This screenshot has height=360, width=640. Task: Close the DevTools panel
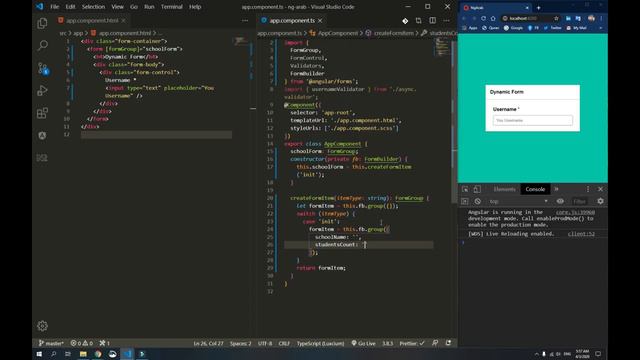pyautogui.click(x=600, y=189)
